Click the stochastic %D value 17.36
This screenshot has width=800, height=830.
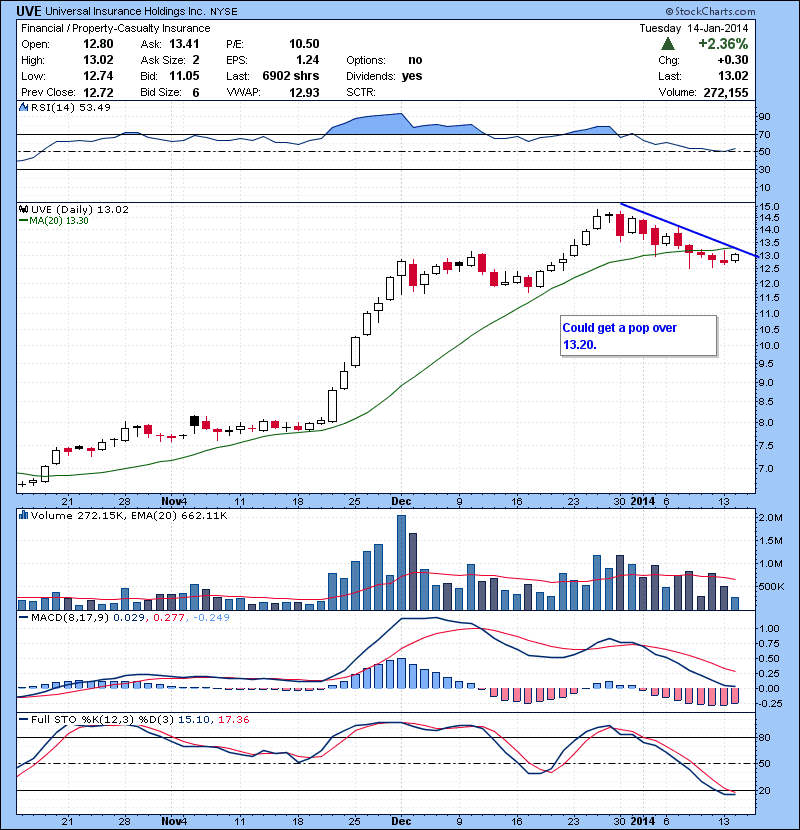tap(233, 719)
